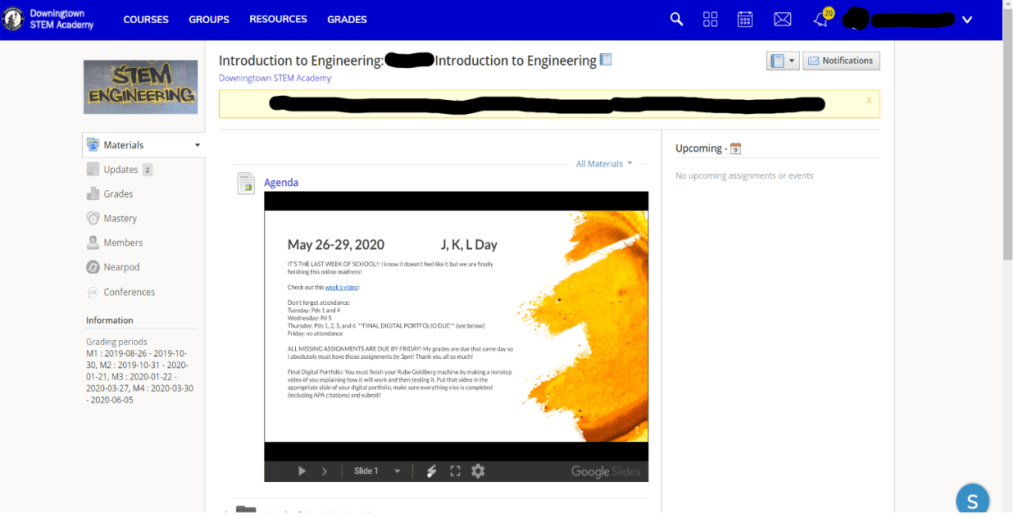Check the notifications bell icon
The height and width of the screenshot is (518, 1023).
(821, 19)
